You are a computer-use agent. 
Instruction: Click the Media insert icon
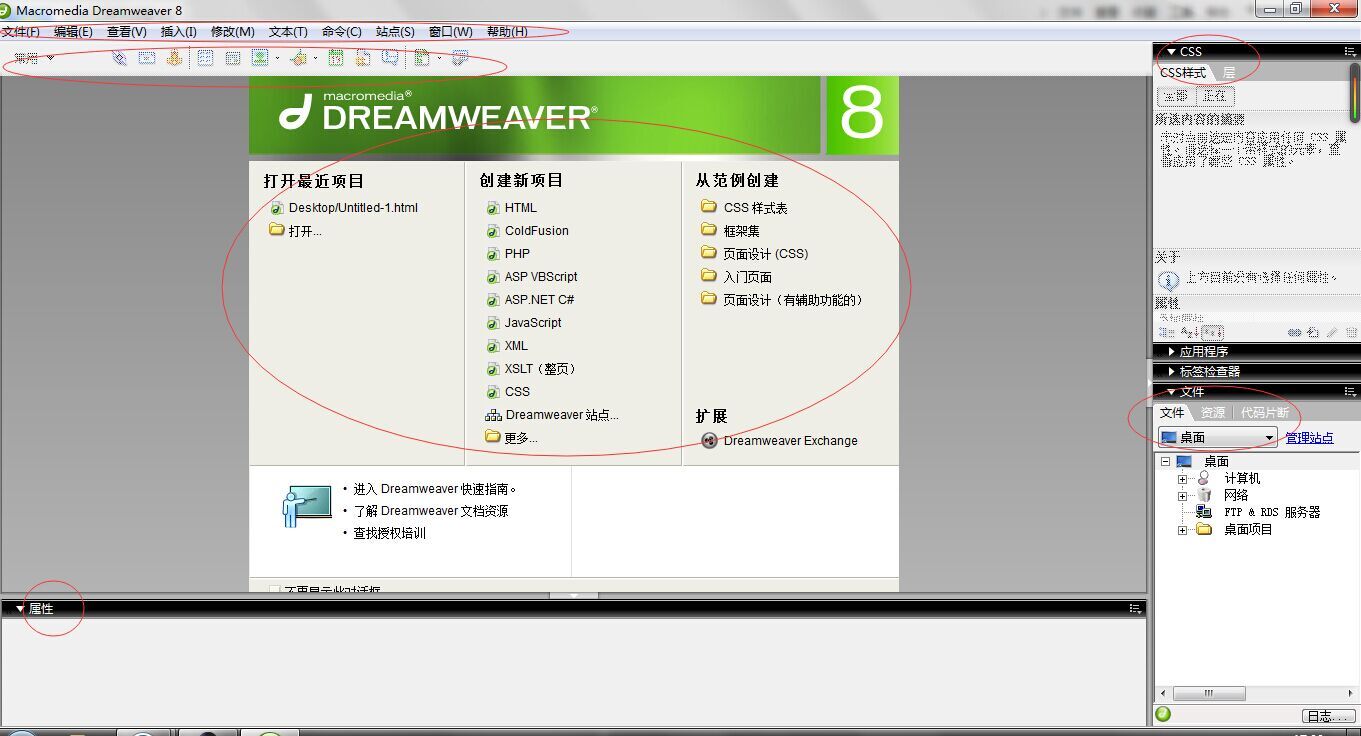point(298,58)
